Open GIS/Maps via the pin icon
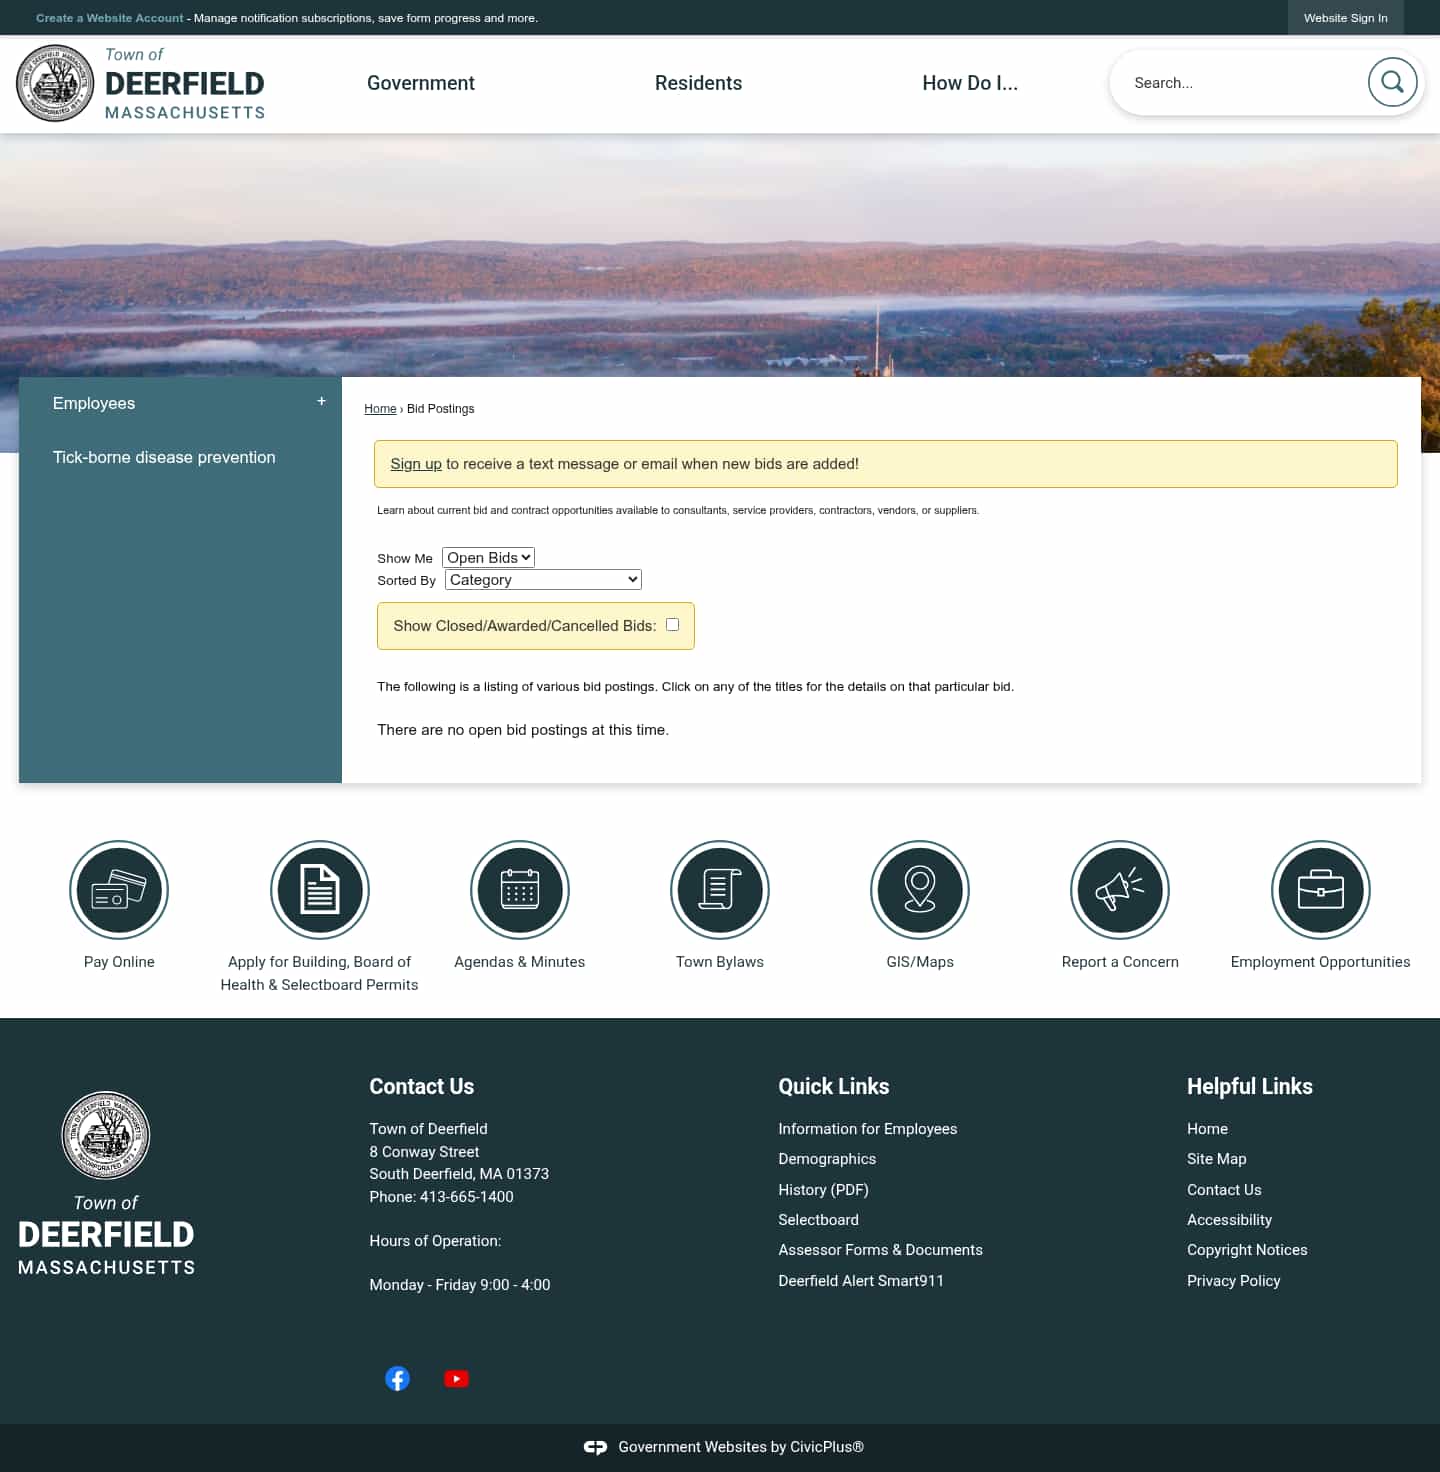 (x=919, y=890)
